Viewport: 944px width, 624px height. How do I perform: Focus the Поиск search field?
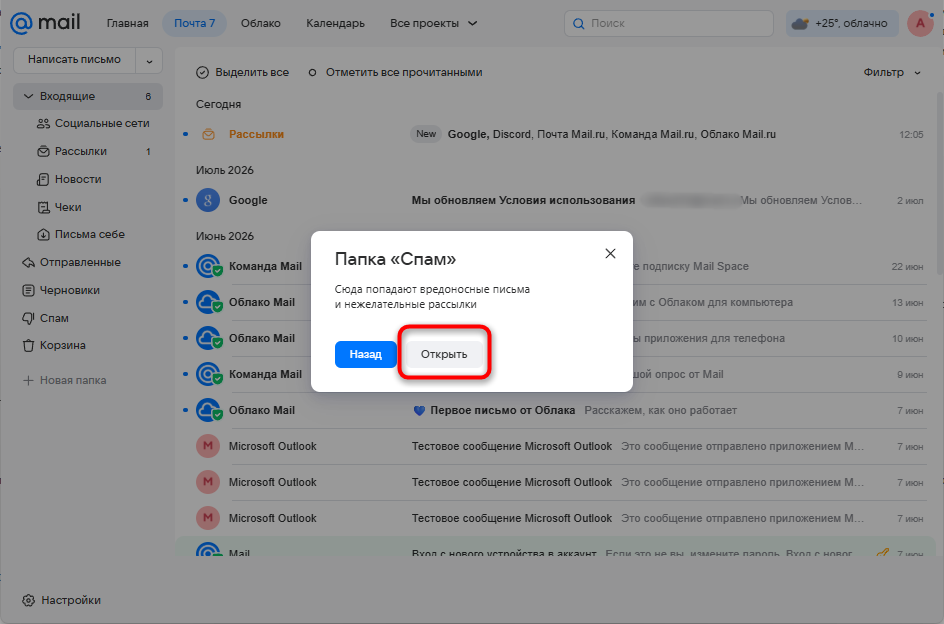(669, 23)
